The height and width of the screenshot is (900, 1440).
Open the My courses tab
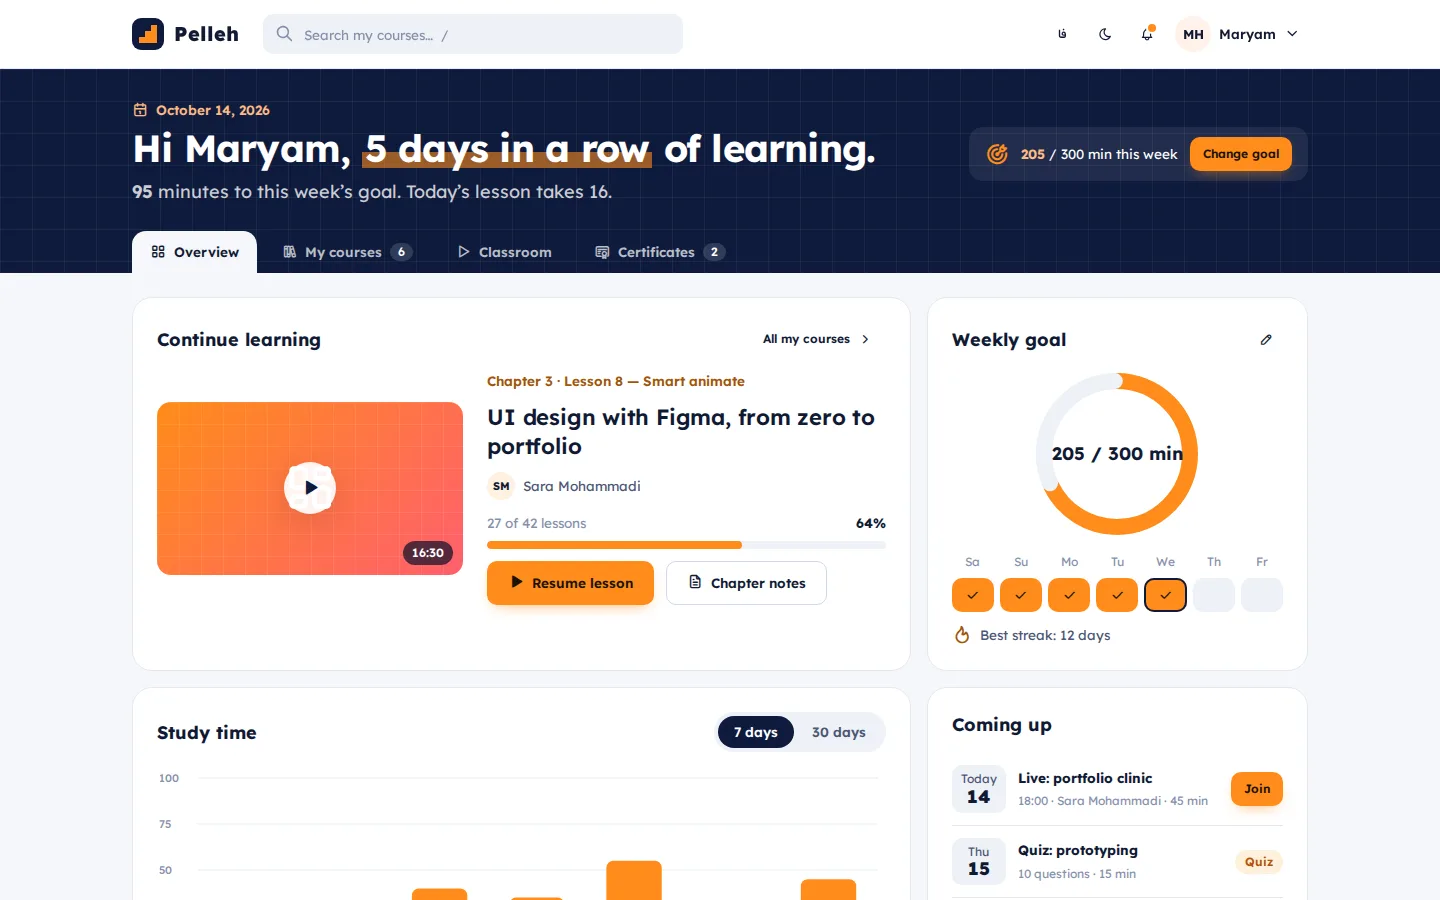pos(347,252)
